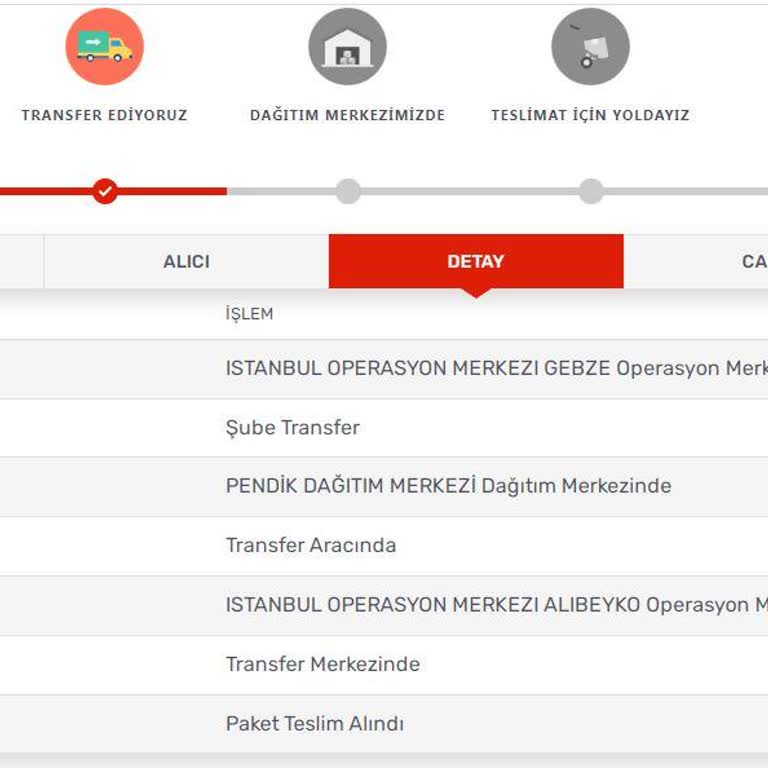Select the Transfer Merkezinde row
Viewport: 768px width, 768px height.
(384, 665)
